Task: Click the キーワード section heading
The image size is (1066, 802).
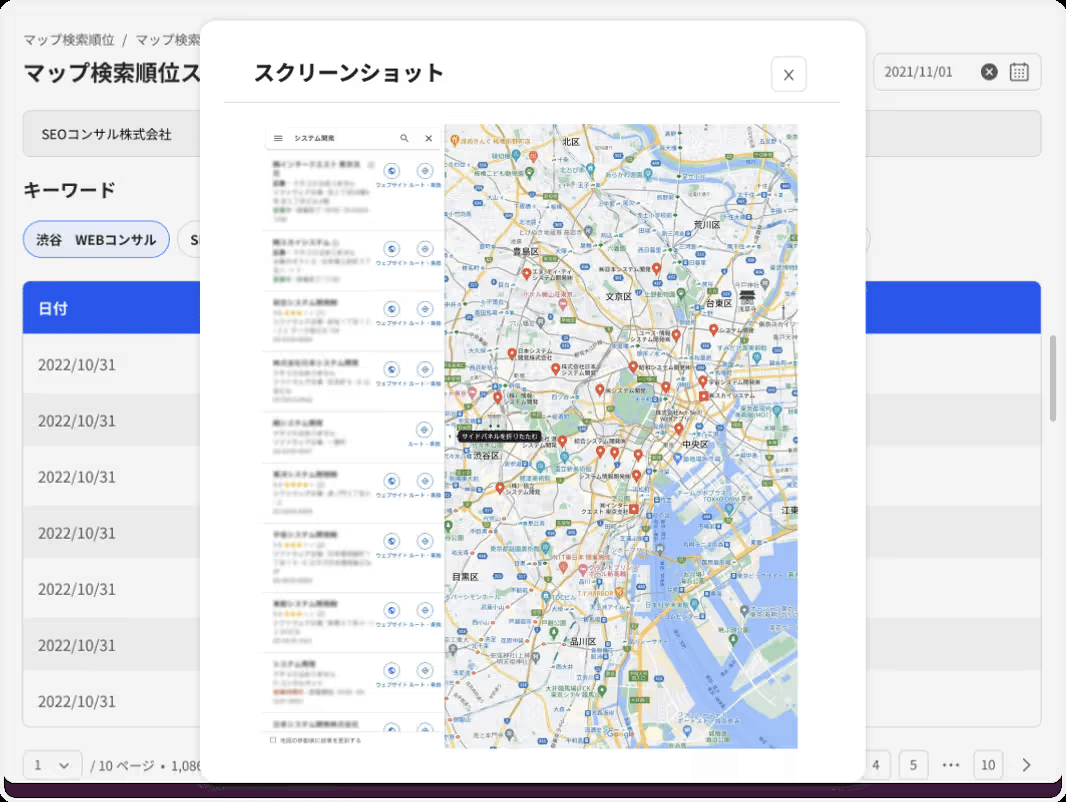Action: point(69,190)
